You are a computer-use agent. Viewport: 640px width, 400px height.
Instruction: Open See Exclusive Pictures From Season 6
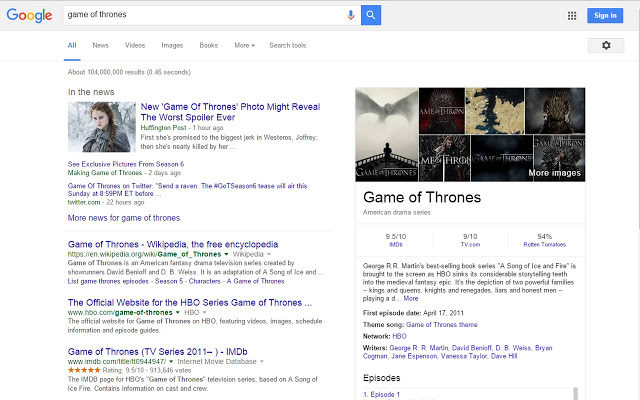[126, 164]
